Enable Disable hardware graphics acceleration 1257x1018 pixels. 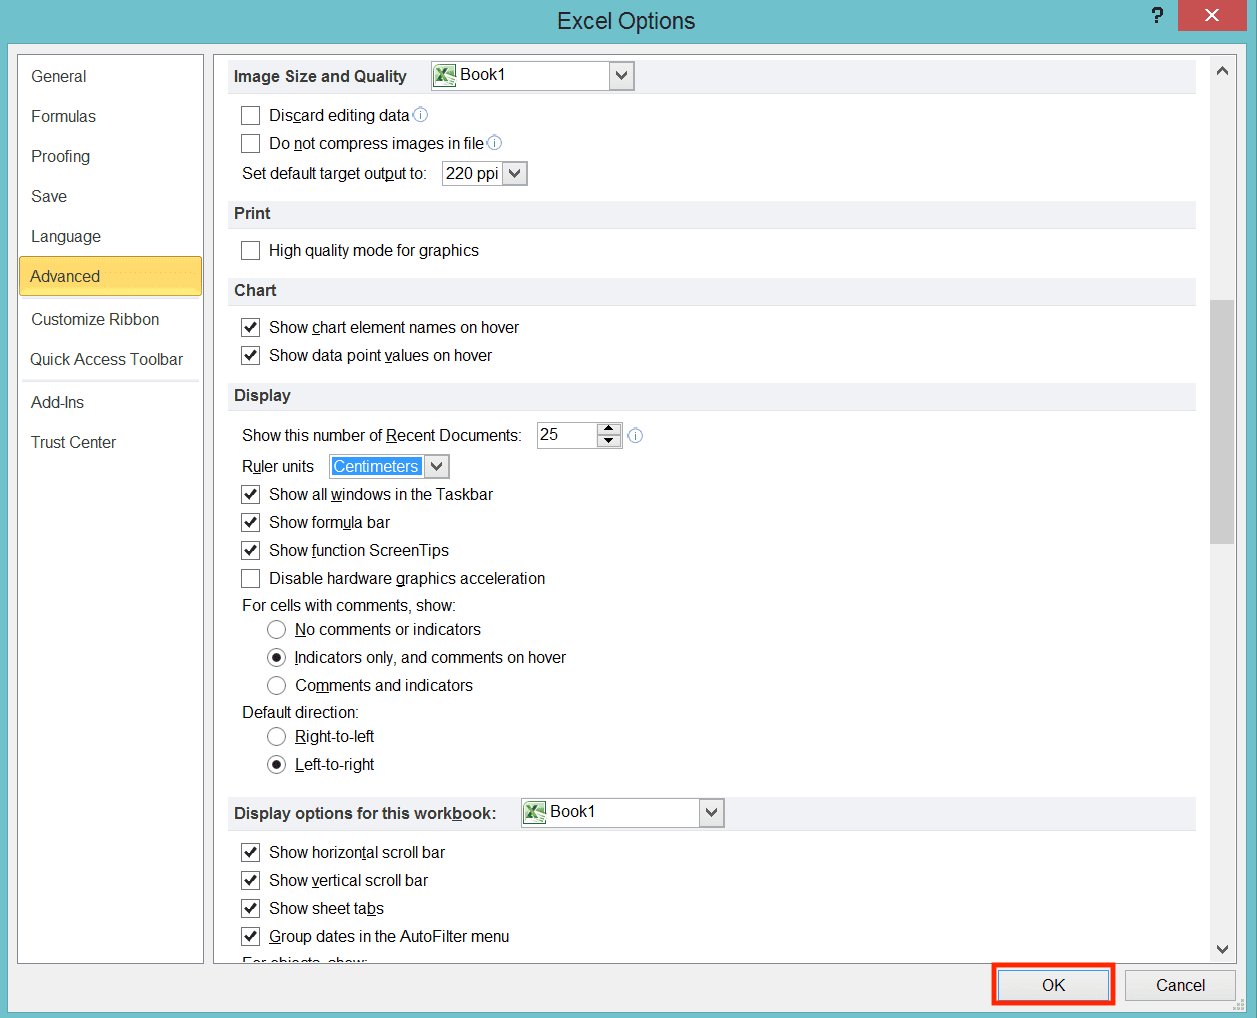250,578
